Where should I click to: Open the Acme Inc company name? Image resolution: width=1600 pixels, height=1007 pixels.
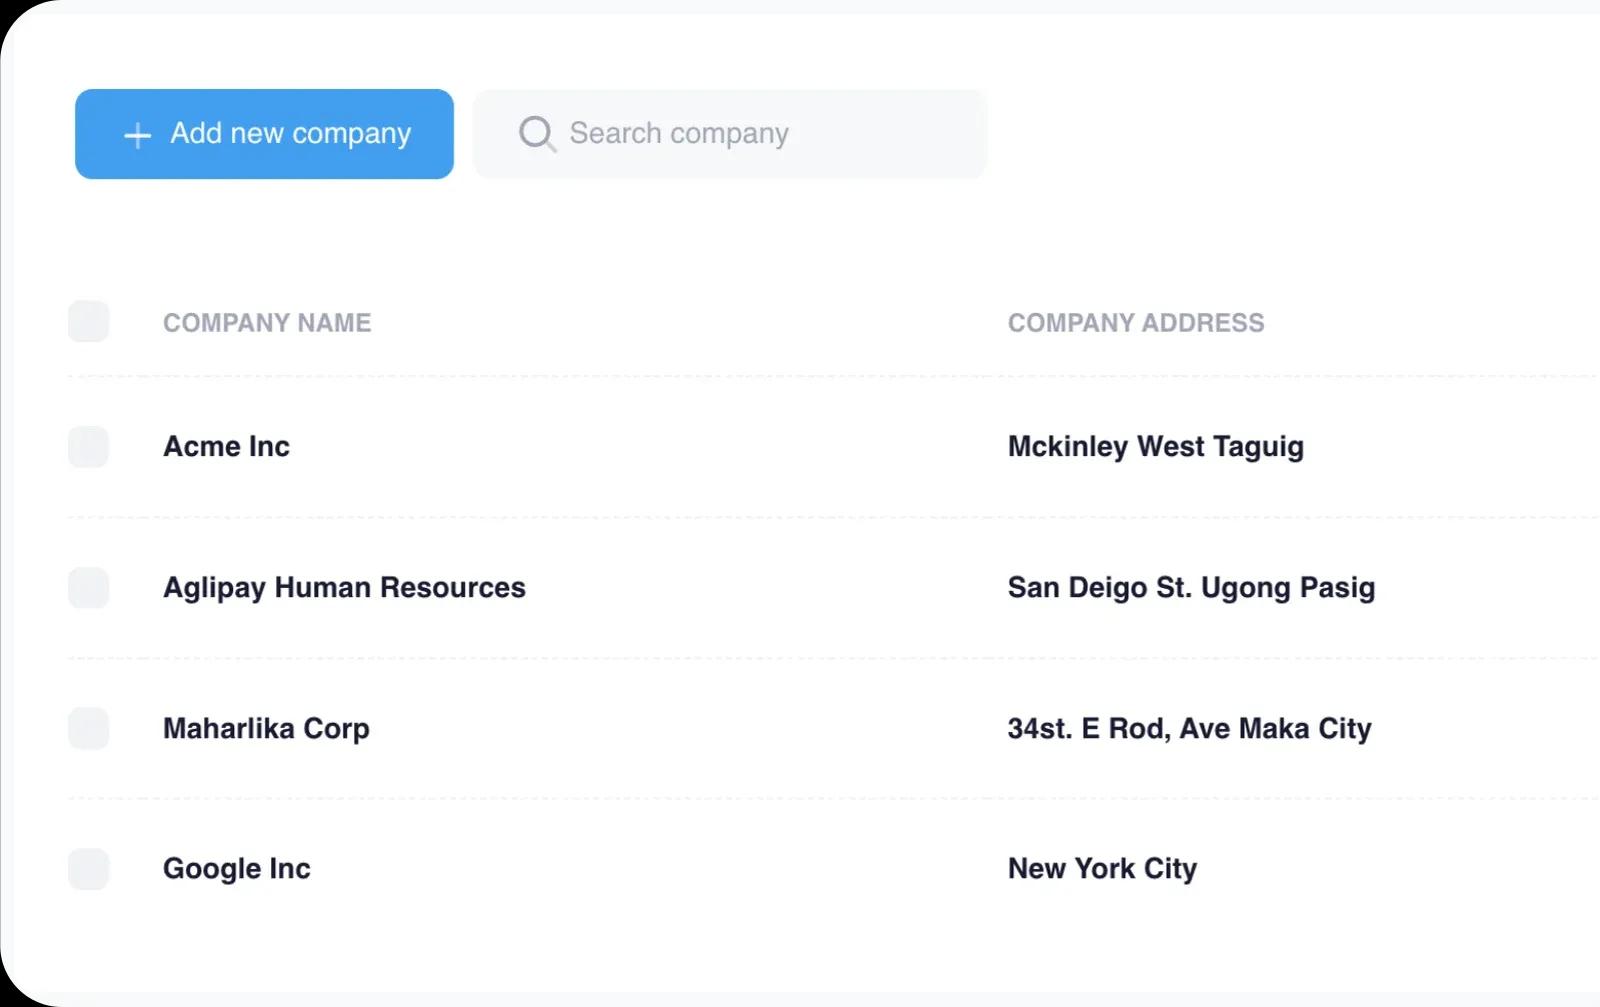(226, 447)
